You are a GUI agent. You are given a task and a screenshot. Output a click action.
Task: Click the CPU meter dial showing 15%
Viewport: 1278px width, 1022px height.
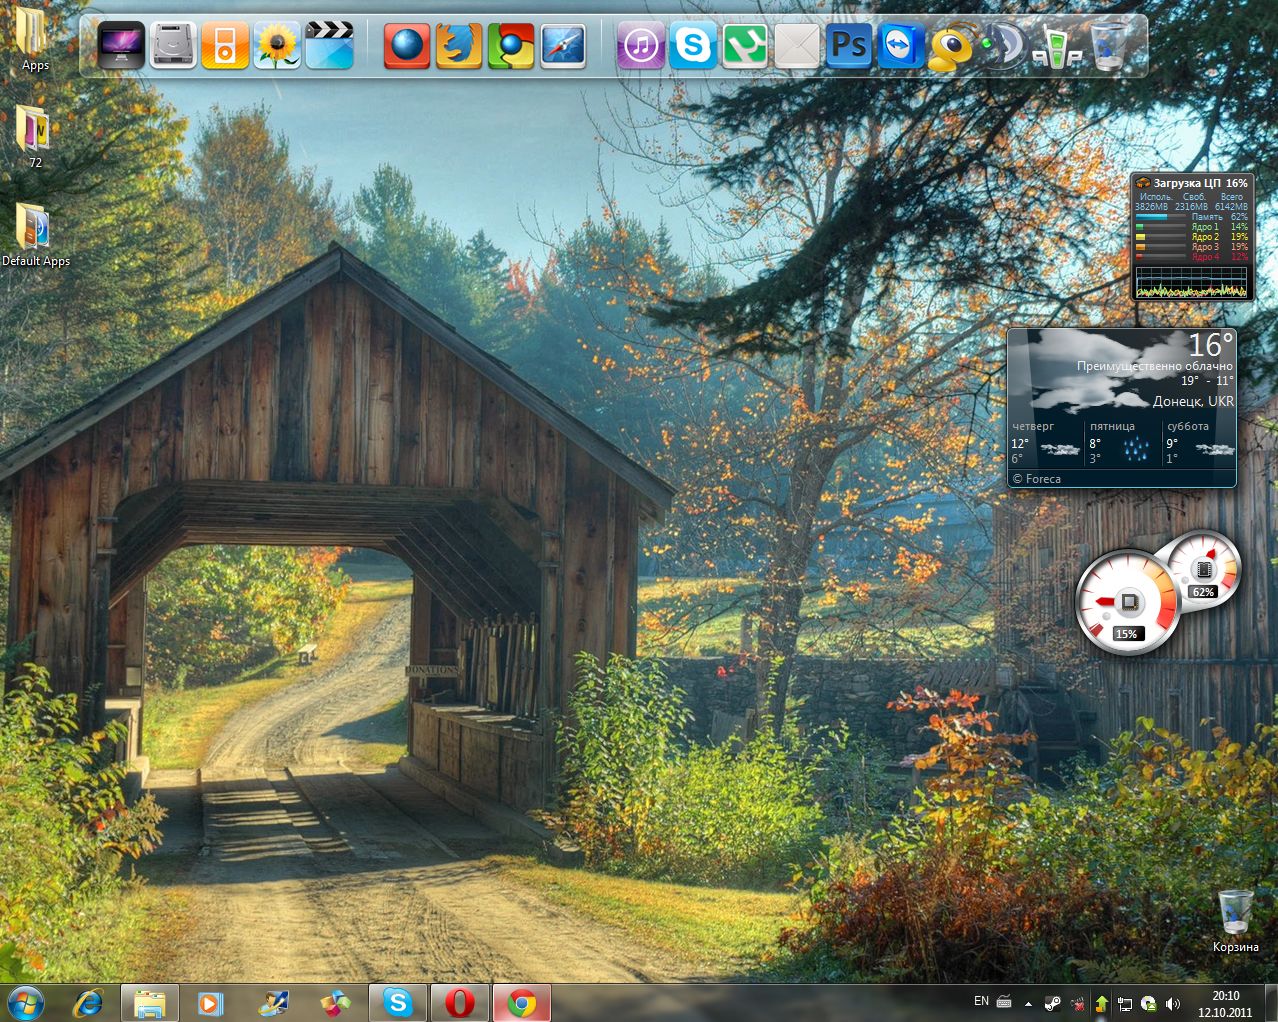pos(1127,602)
